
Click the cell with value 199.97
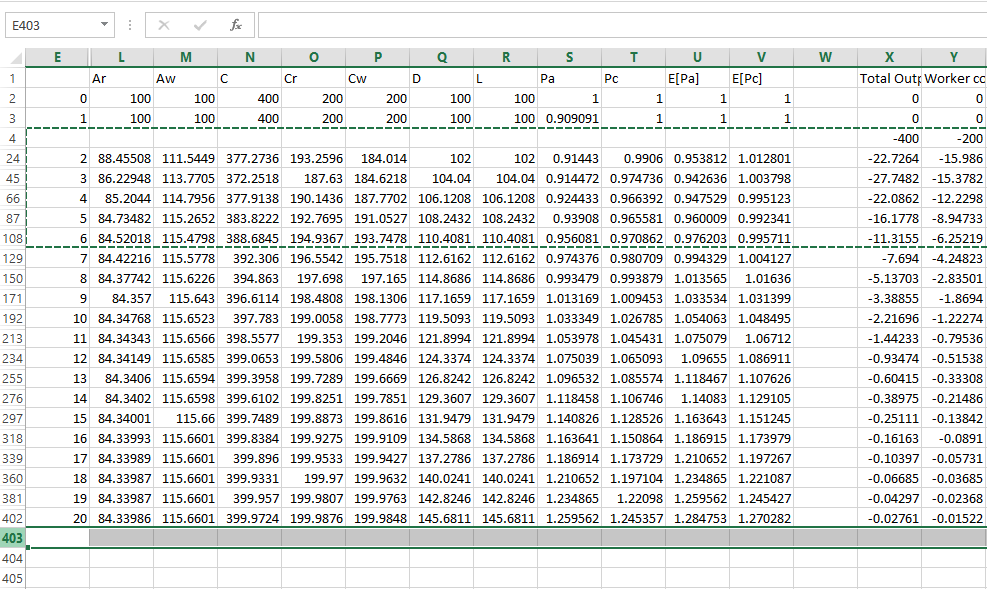(313, 478)
